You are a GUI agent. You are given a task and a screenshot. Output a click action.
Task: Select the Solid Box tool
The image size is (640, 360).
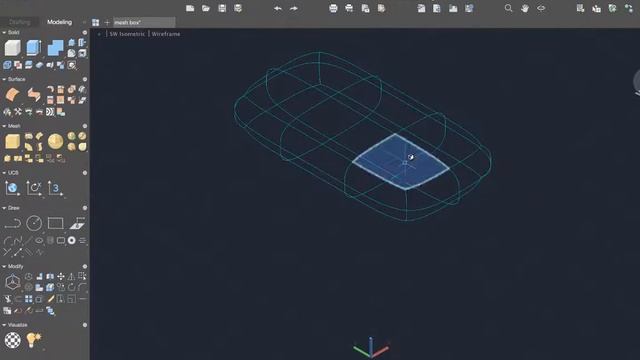click(12, 48)
